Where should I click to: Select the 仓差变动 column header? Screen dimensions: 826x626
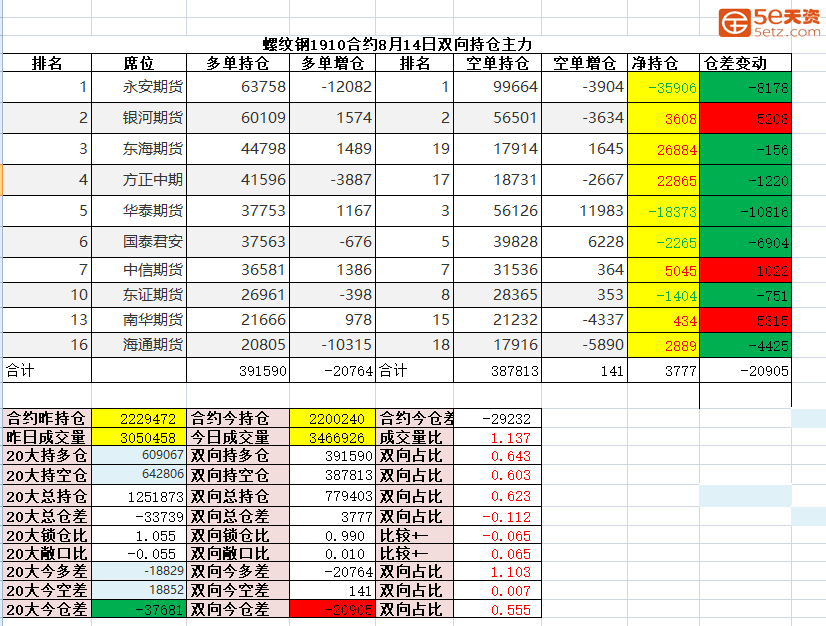point(745,63)
